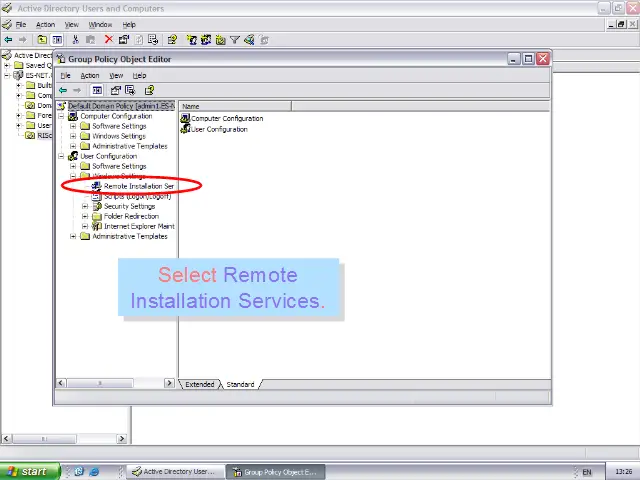Image resolution: width=640 pixels, height=480 pixels.
Task: Open File menu in Active Directory window
Action: click(20, 25)
